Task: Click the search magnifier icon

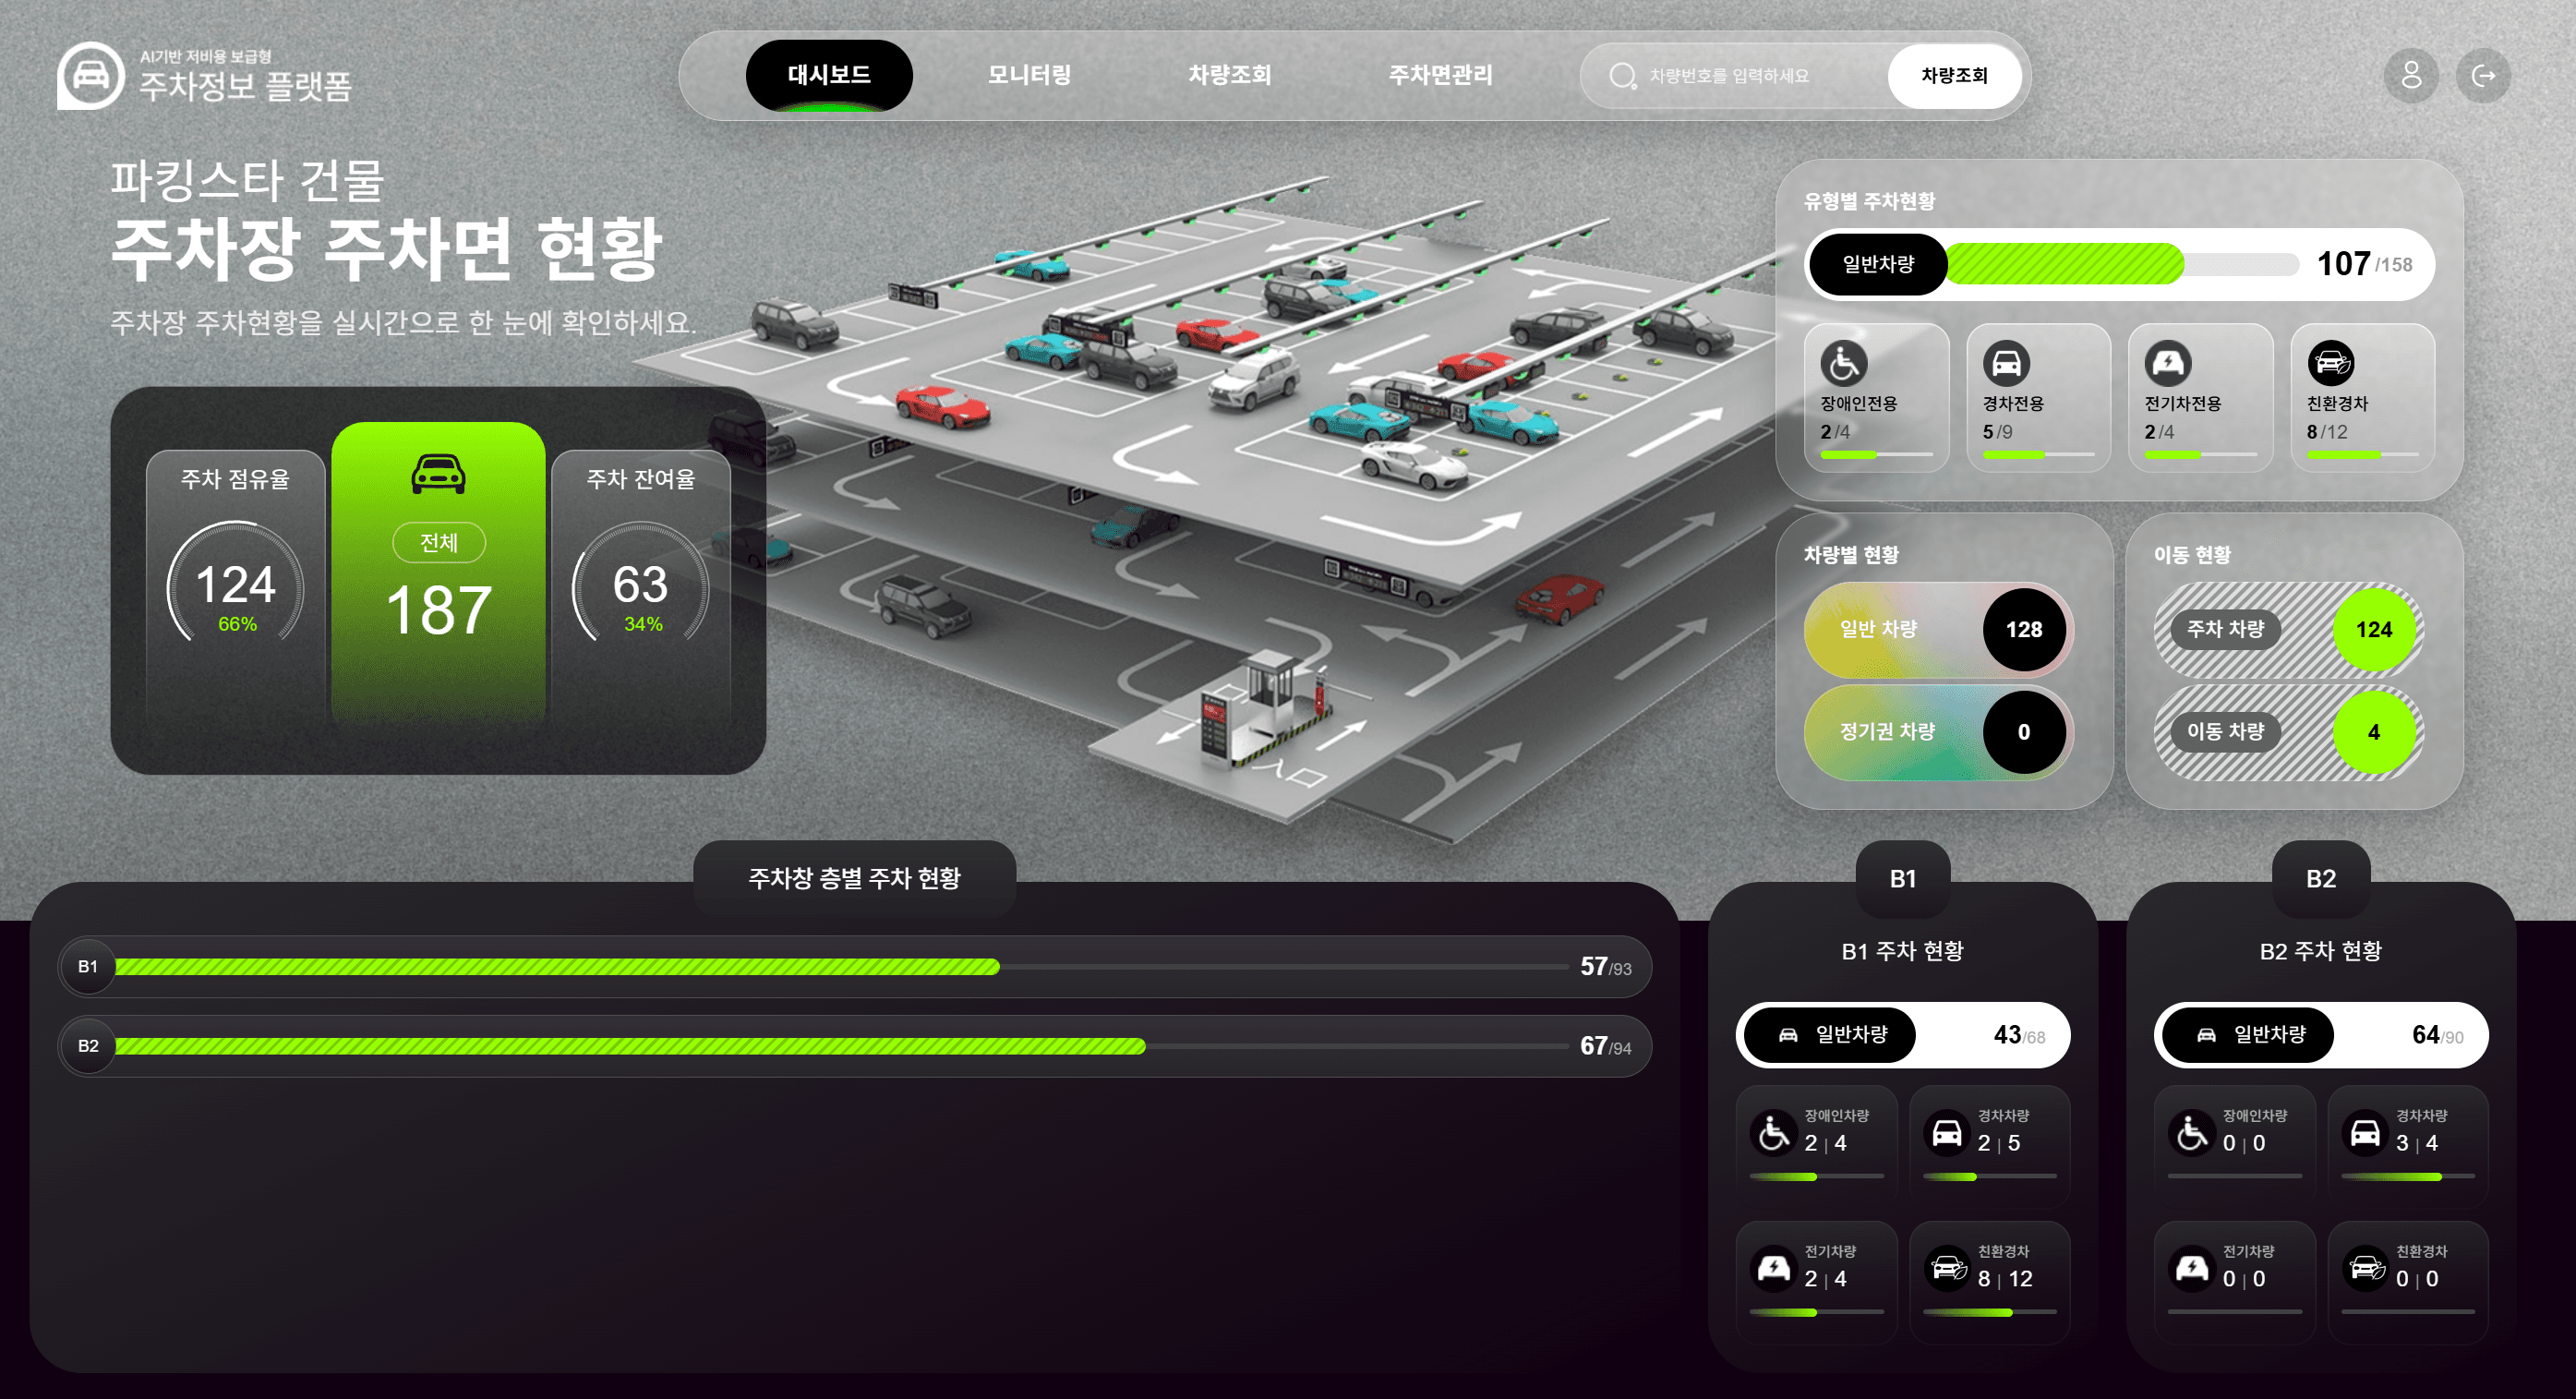Action: [x=1622, y=76]
